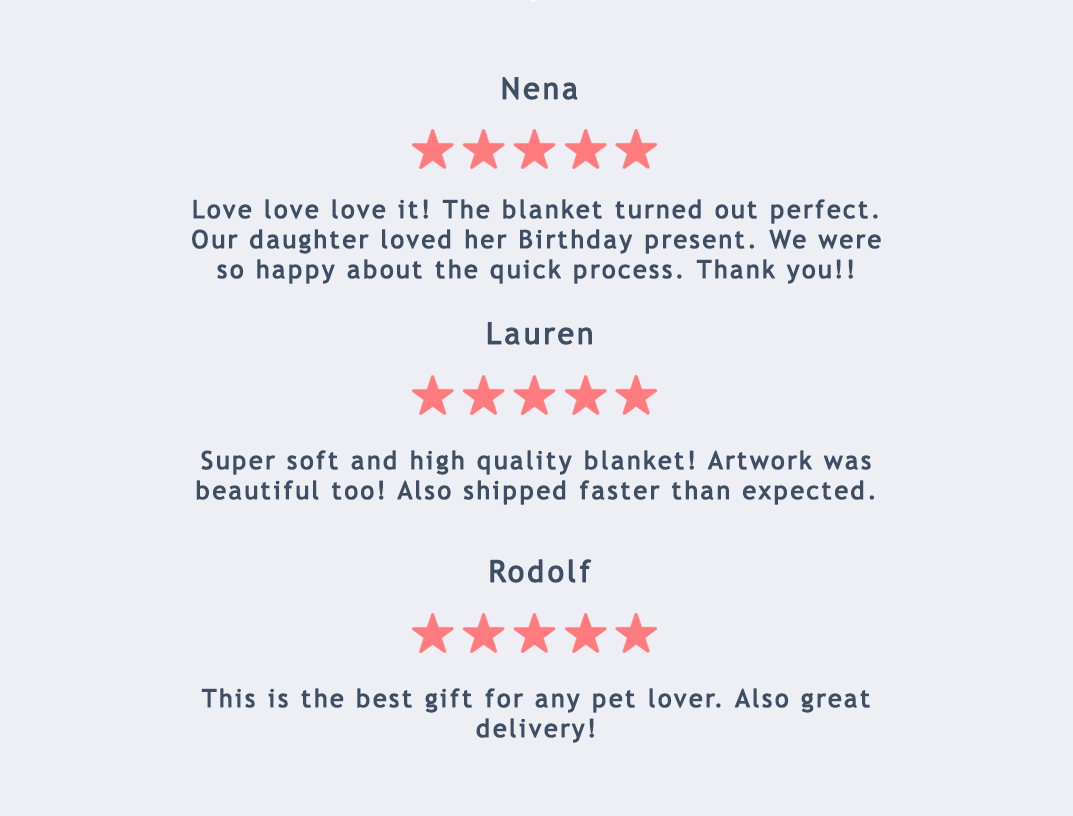Click the fifth star in Lauren's rating
Viewport: 1073px width, 816px height.
(x=636, y=396)
